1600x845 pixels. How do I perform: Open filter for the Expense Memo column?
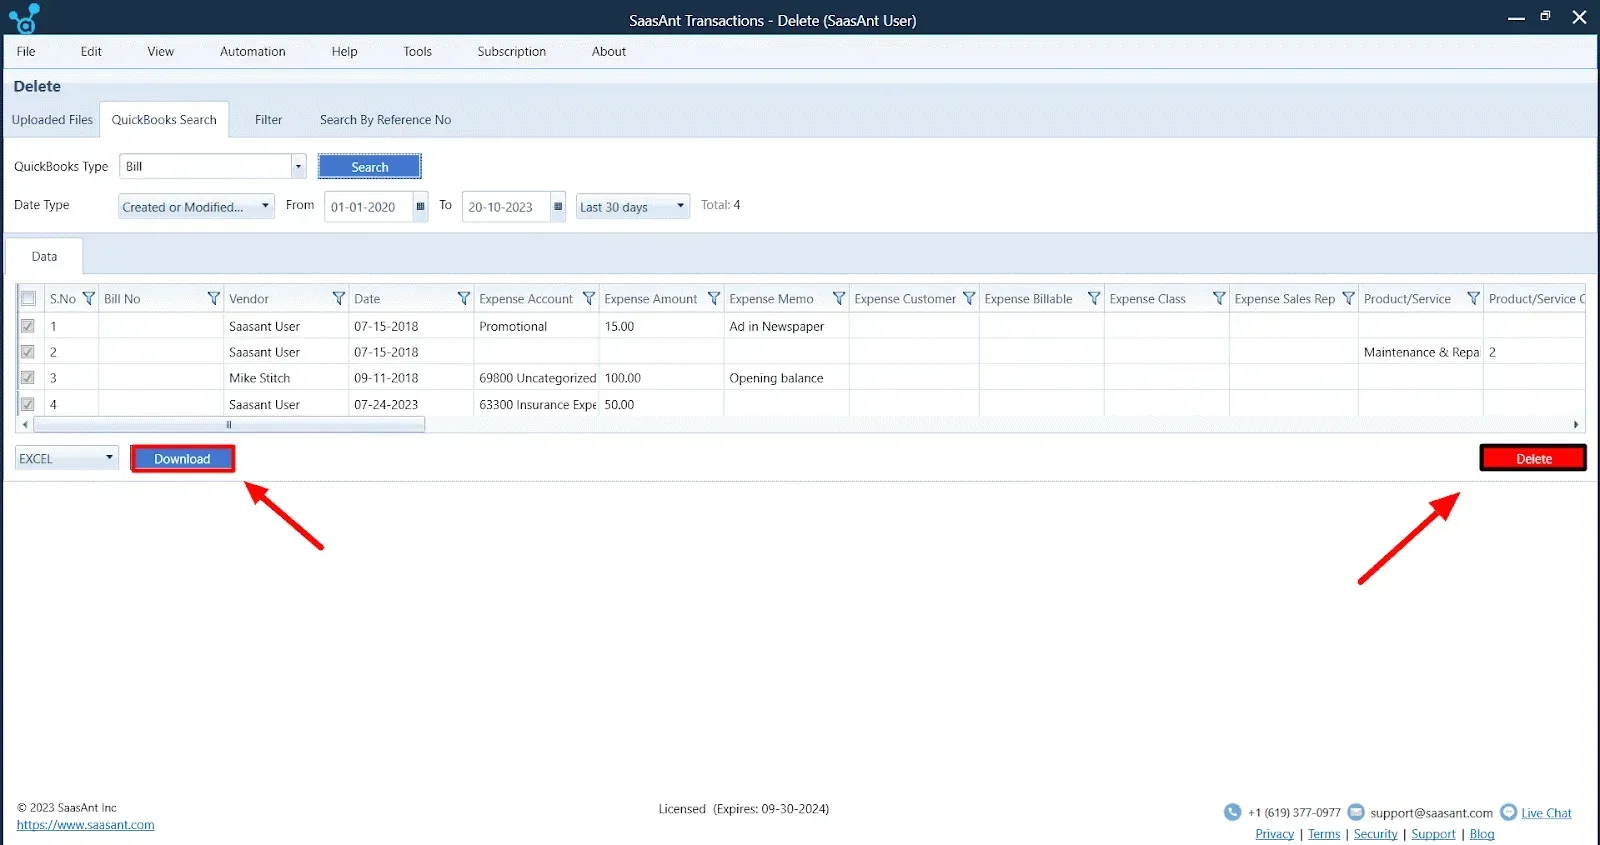tap(838, 298)
